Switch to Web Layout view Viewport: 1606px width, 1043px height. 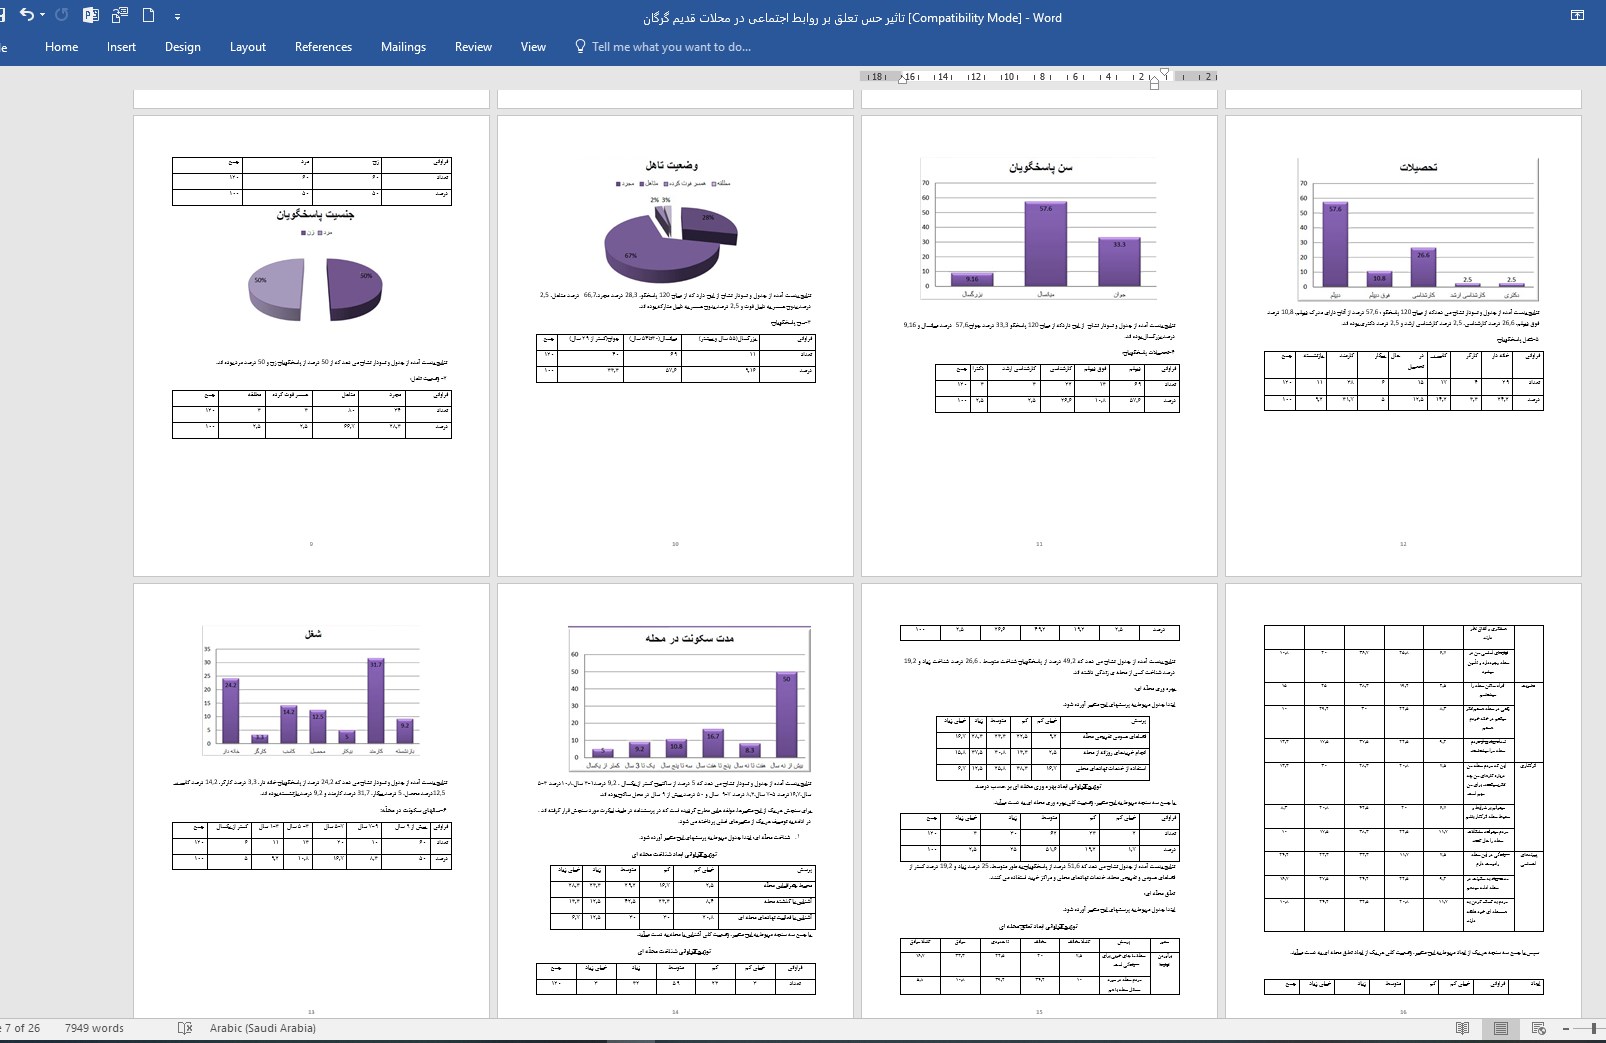point(1539,1028)
